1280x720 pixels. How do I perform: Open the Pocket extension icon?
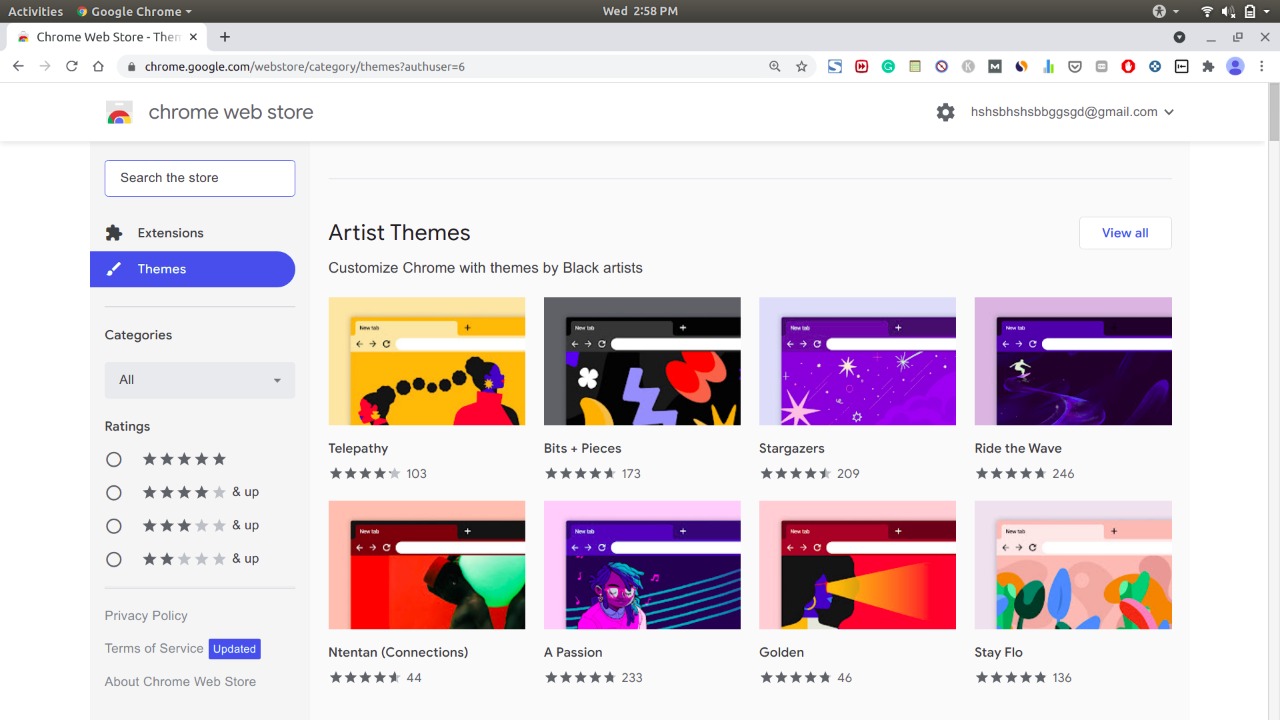1075,66
